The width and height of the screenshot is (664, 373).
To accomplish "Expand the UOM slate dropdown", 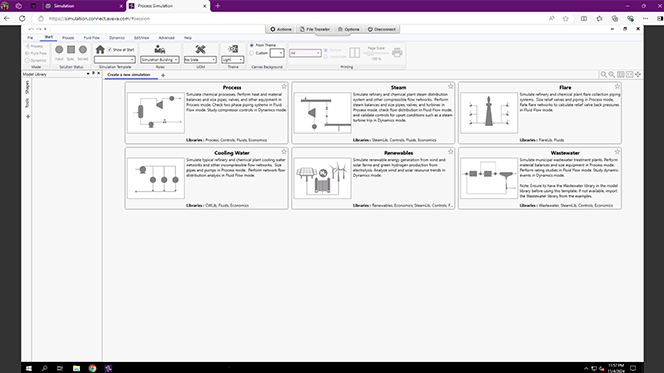I will 200,60.
